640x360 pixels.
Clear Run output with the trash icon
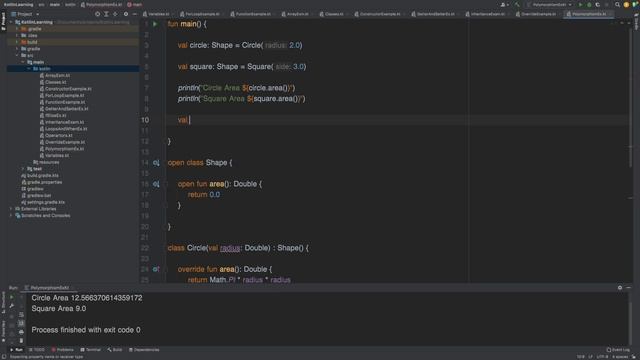click(x=21, y=340)
